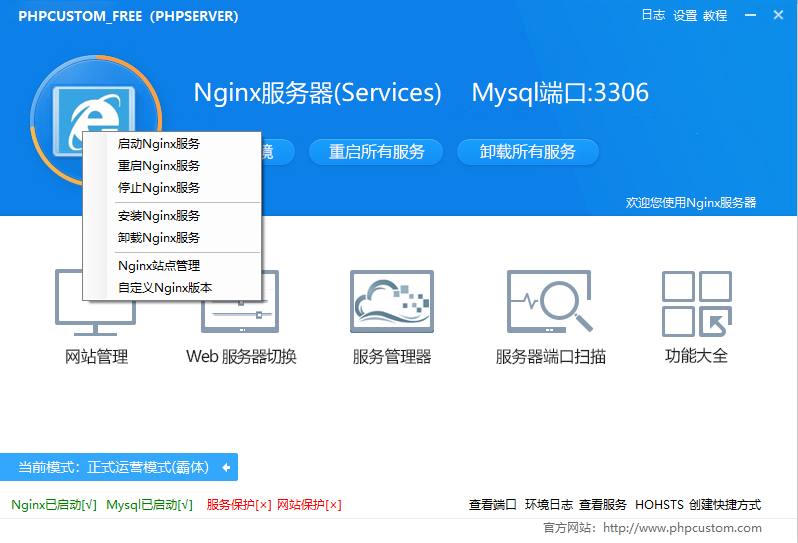Open Nginx站点管理 from the context menu

(x=172, y=266)
